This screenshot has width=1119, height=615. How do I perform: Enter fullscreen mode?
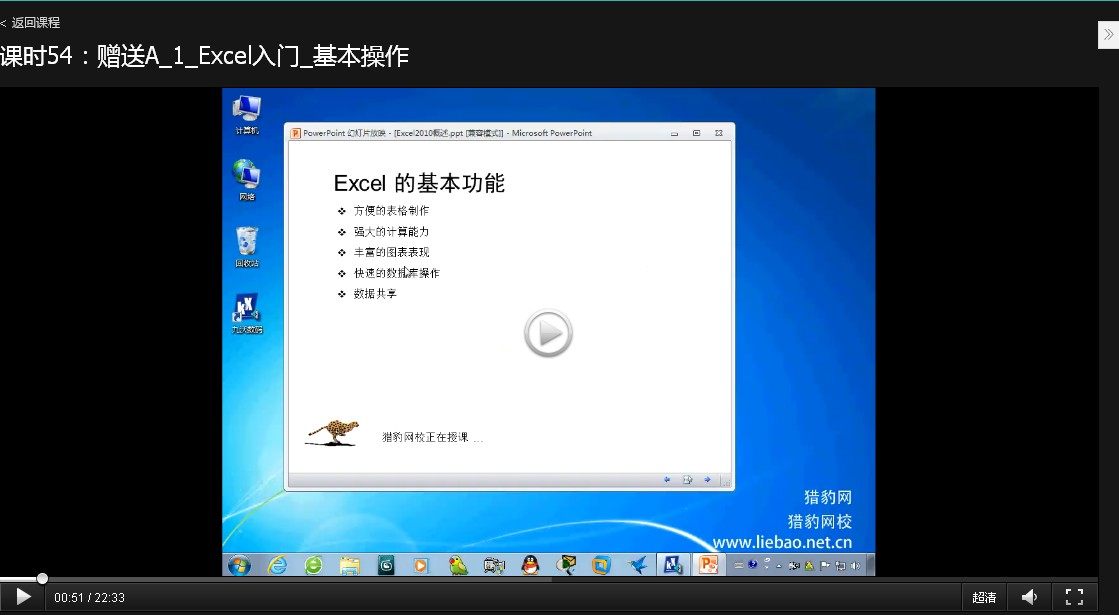(x=1074, y=597)
